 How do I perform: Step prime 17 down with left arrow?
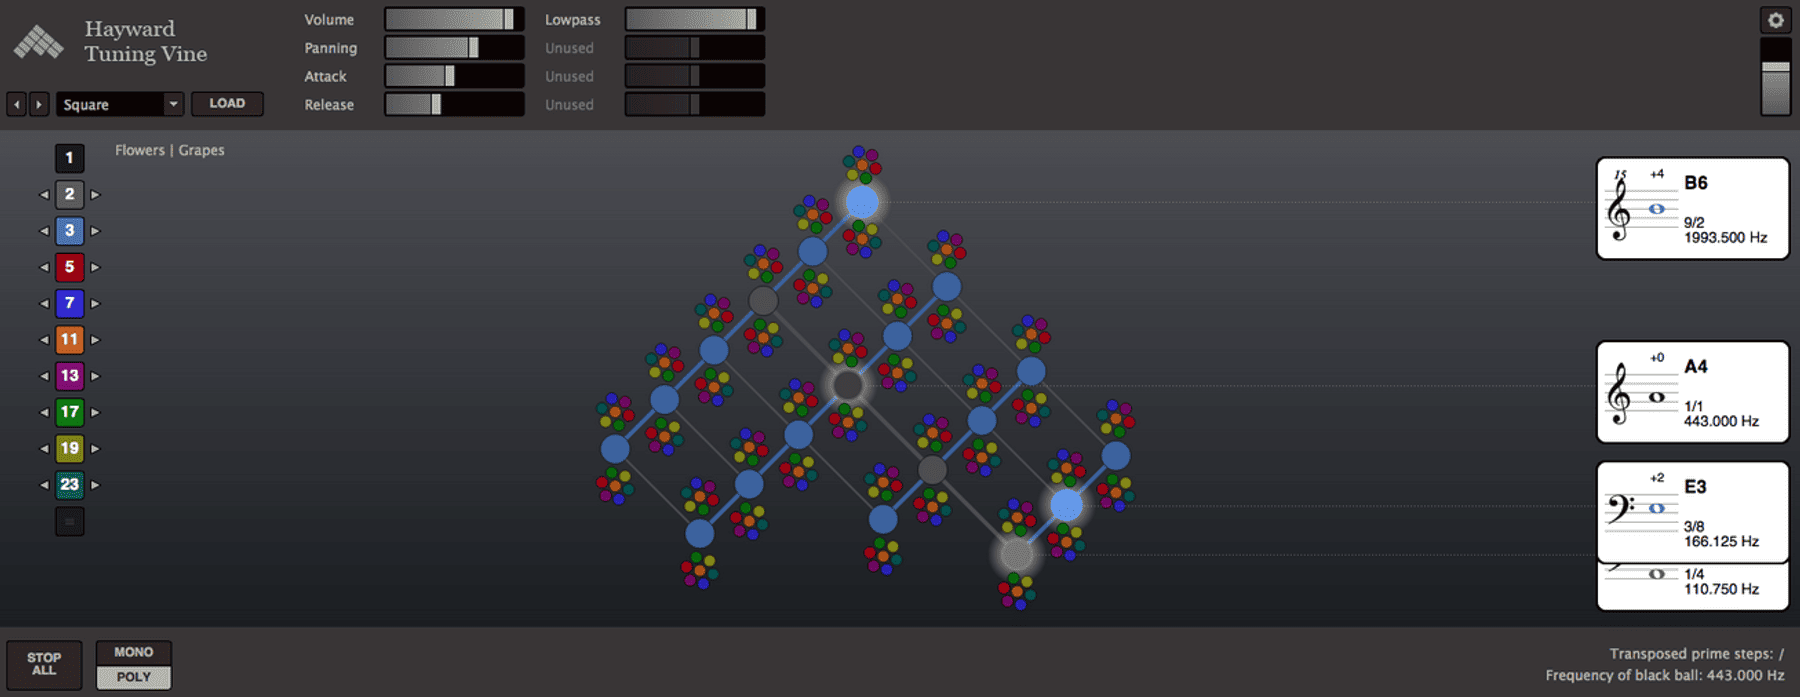[44, 412]
